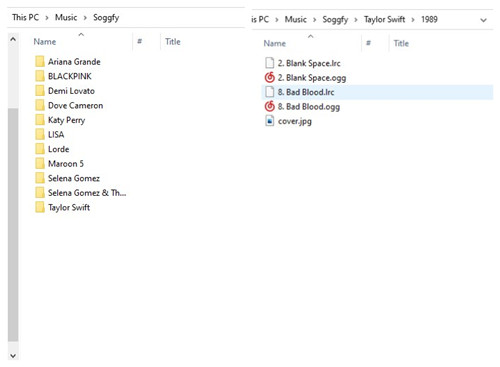Click the Selena Gomez & Th... folder icon
The height and width of the screenshot is (367, 500).
click(x=40, y=193)
